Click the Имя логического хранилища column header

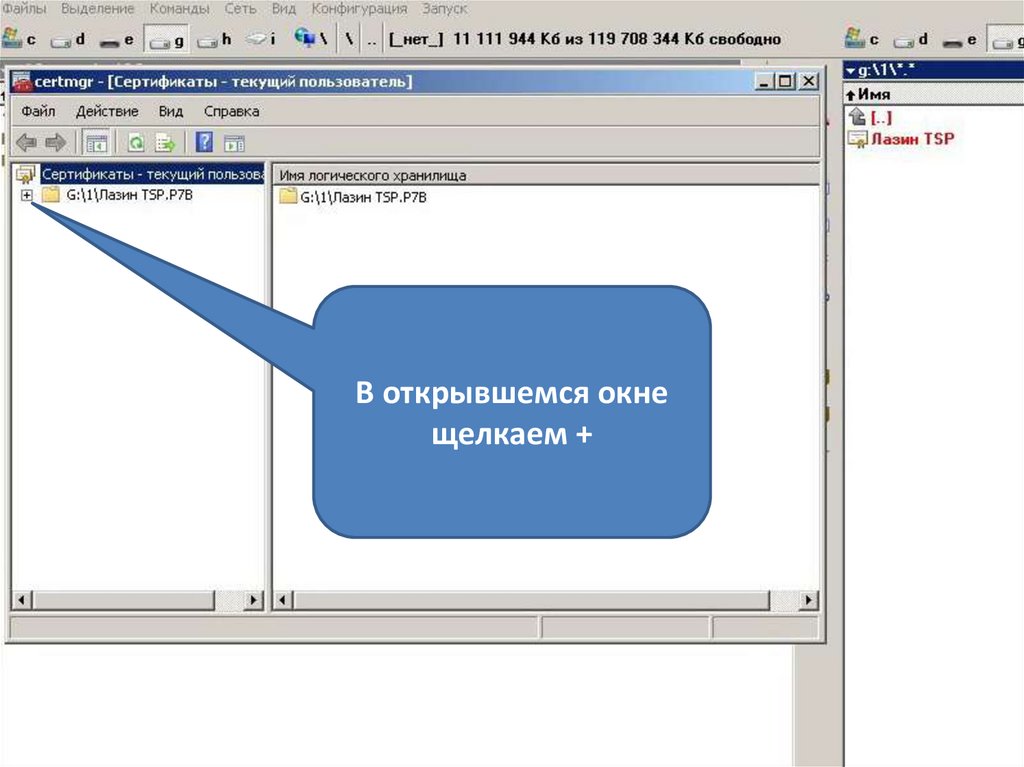coord(546,175)
